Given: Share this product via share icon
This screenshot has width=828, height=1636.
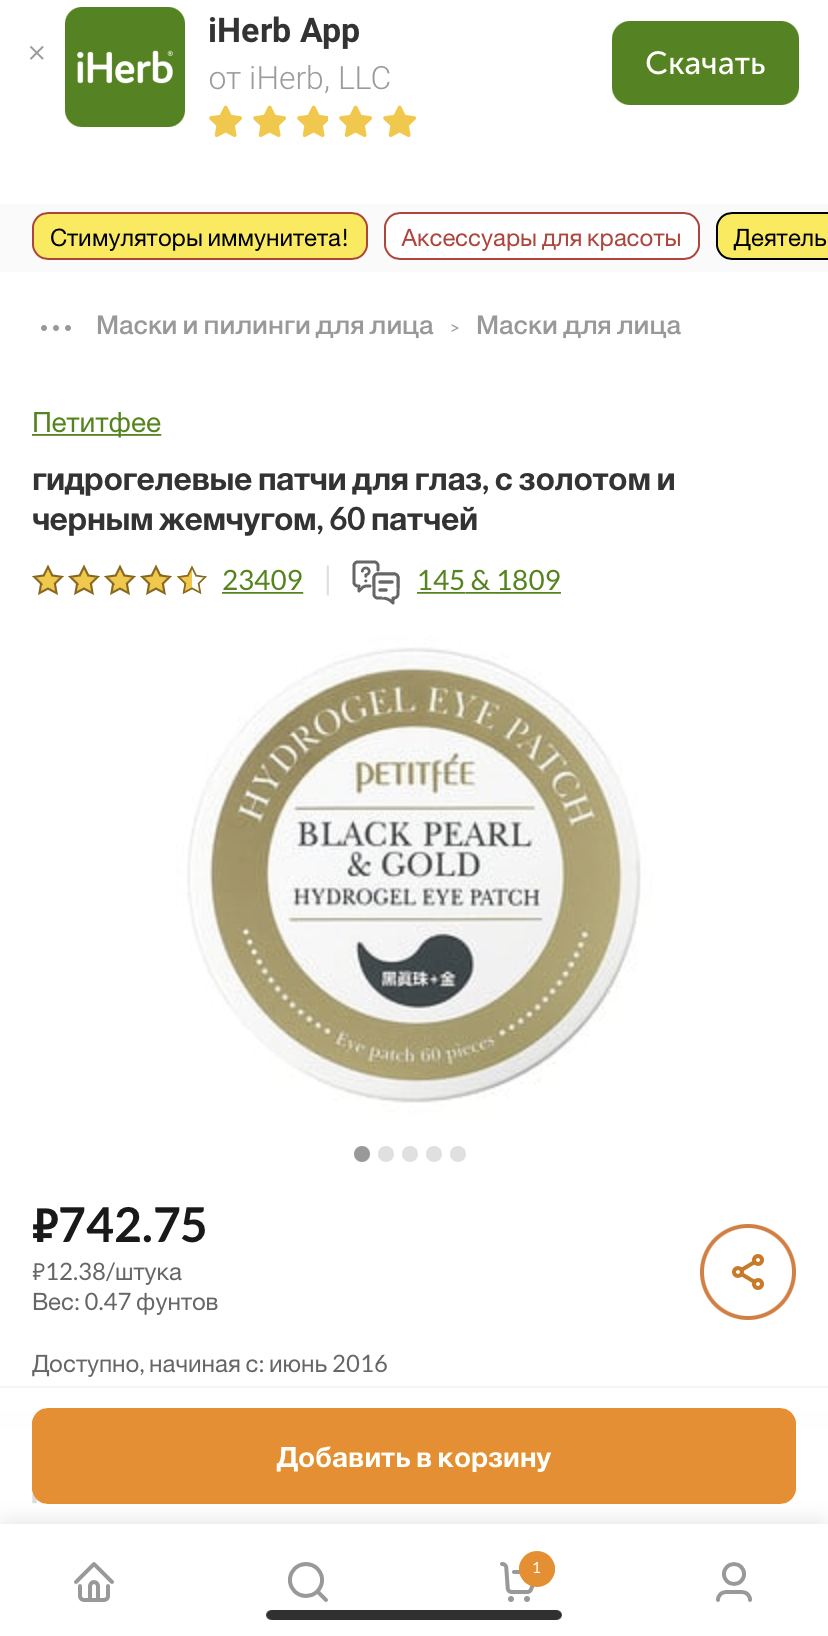Looking at the screenshot, I should (748, 1272).
